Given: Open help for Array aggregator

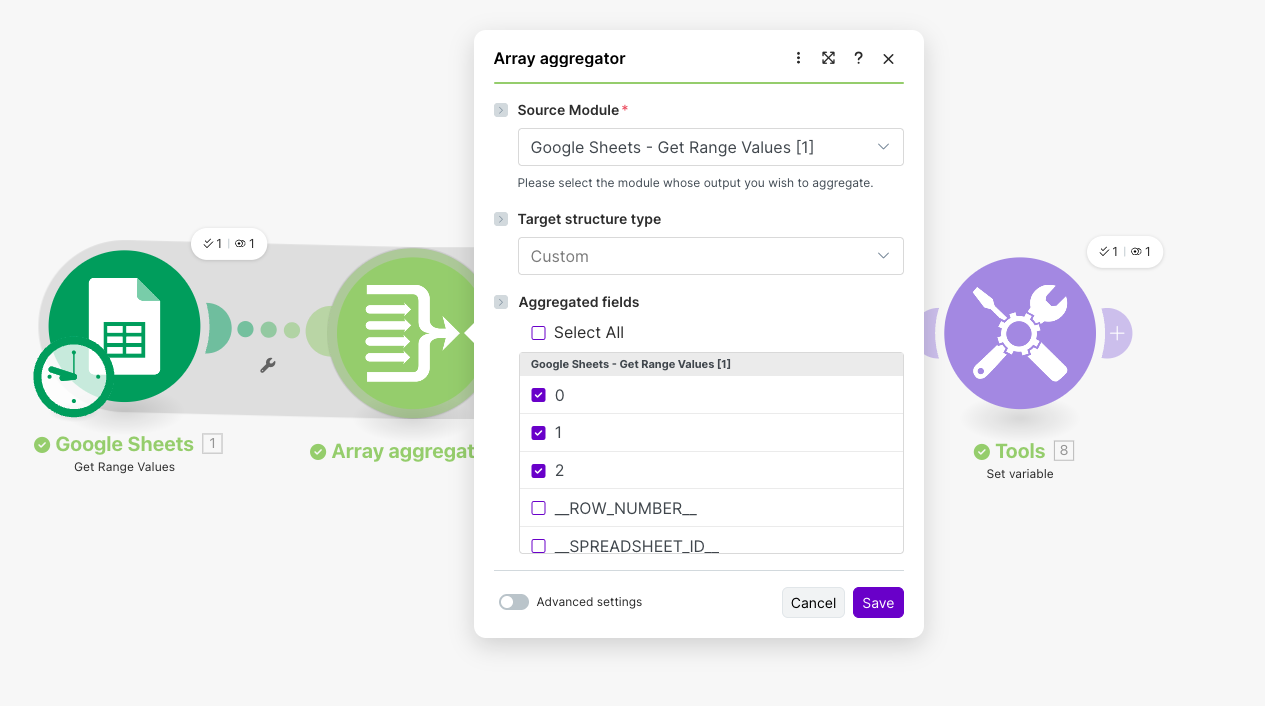Looking at the screenshot, I should [858, 58].
